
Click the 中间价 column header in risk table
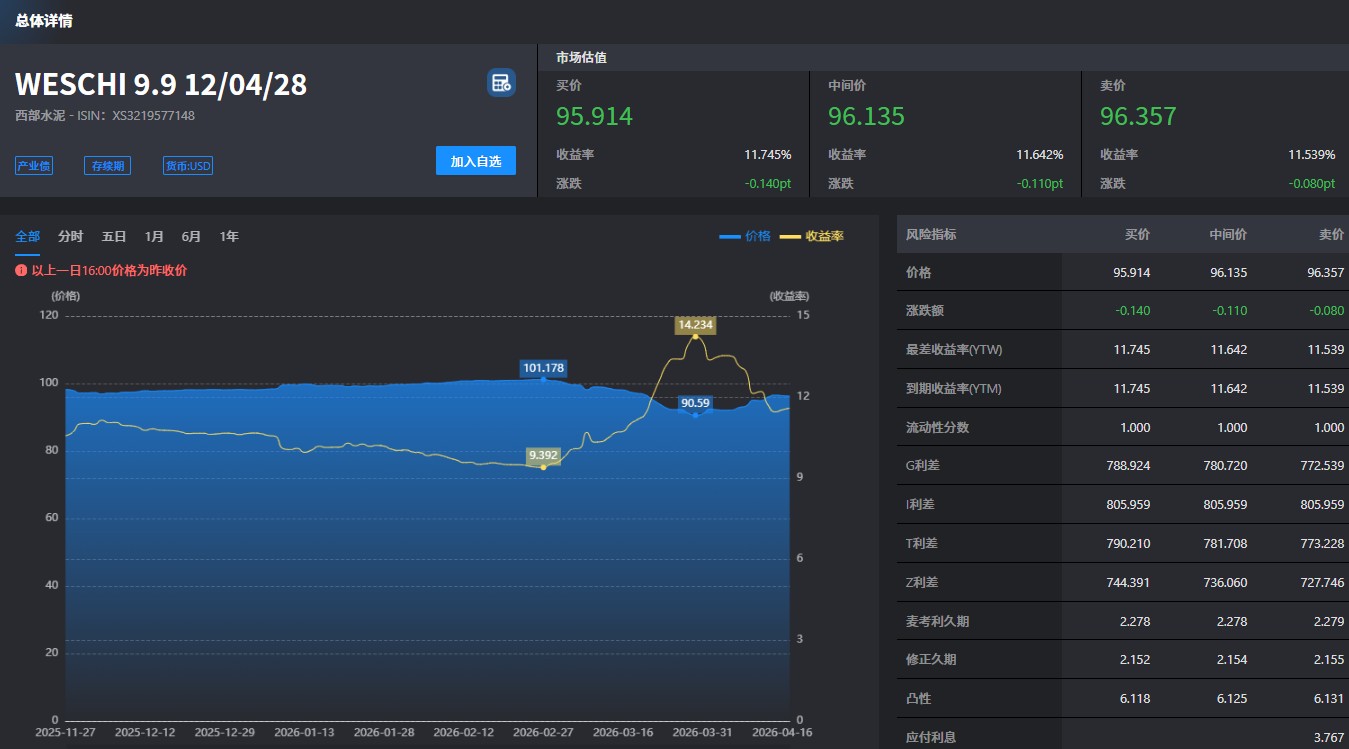click(x=1228, y=234)
